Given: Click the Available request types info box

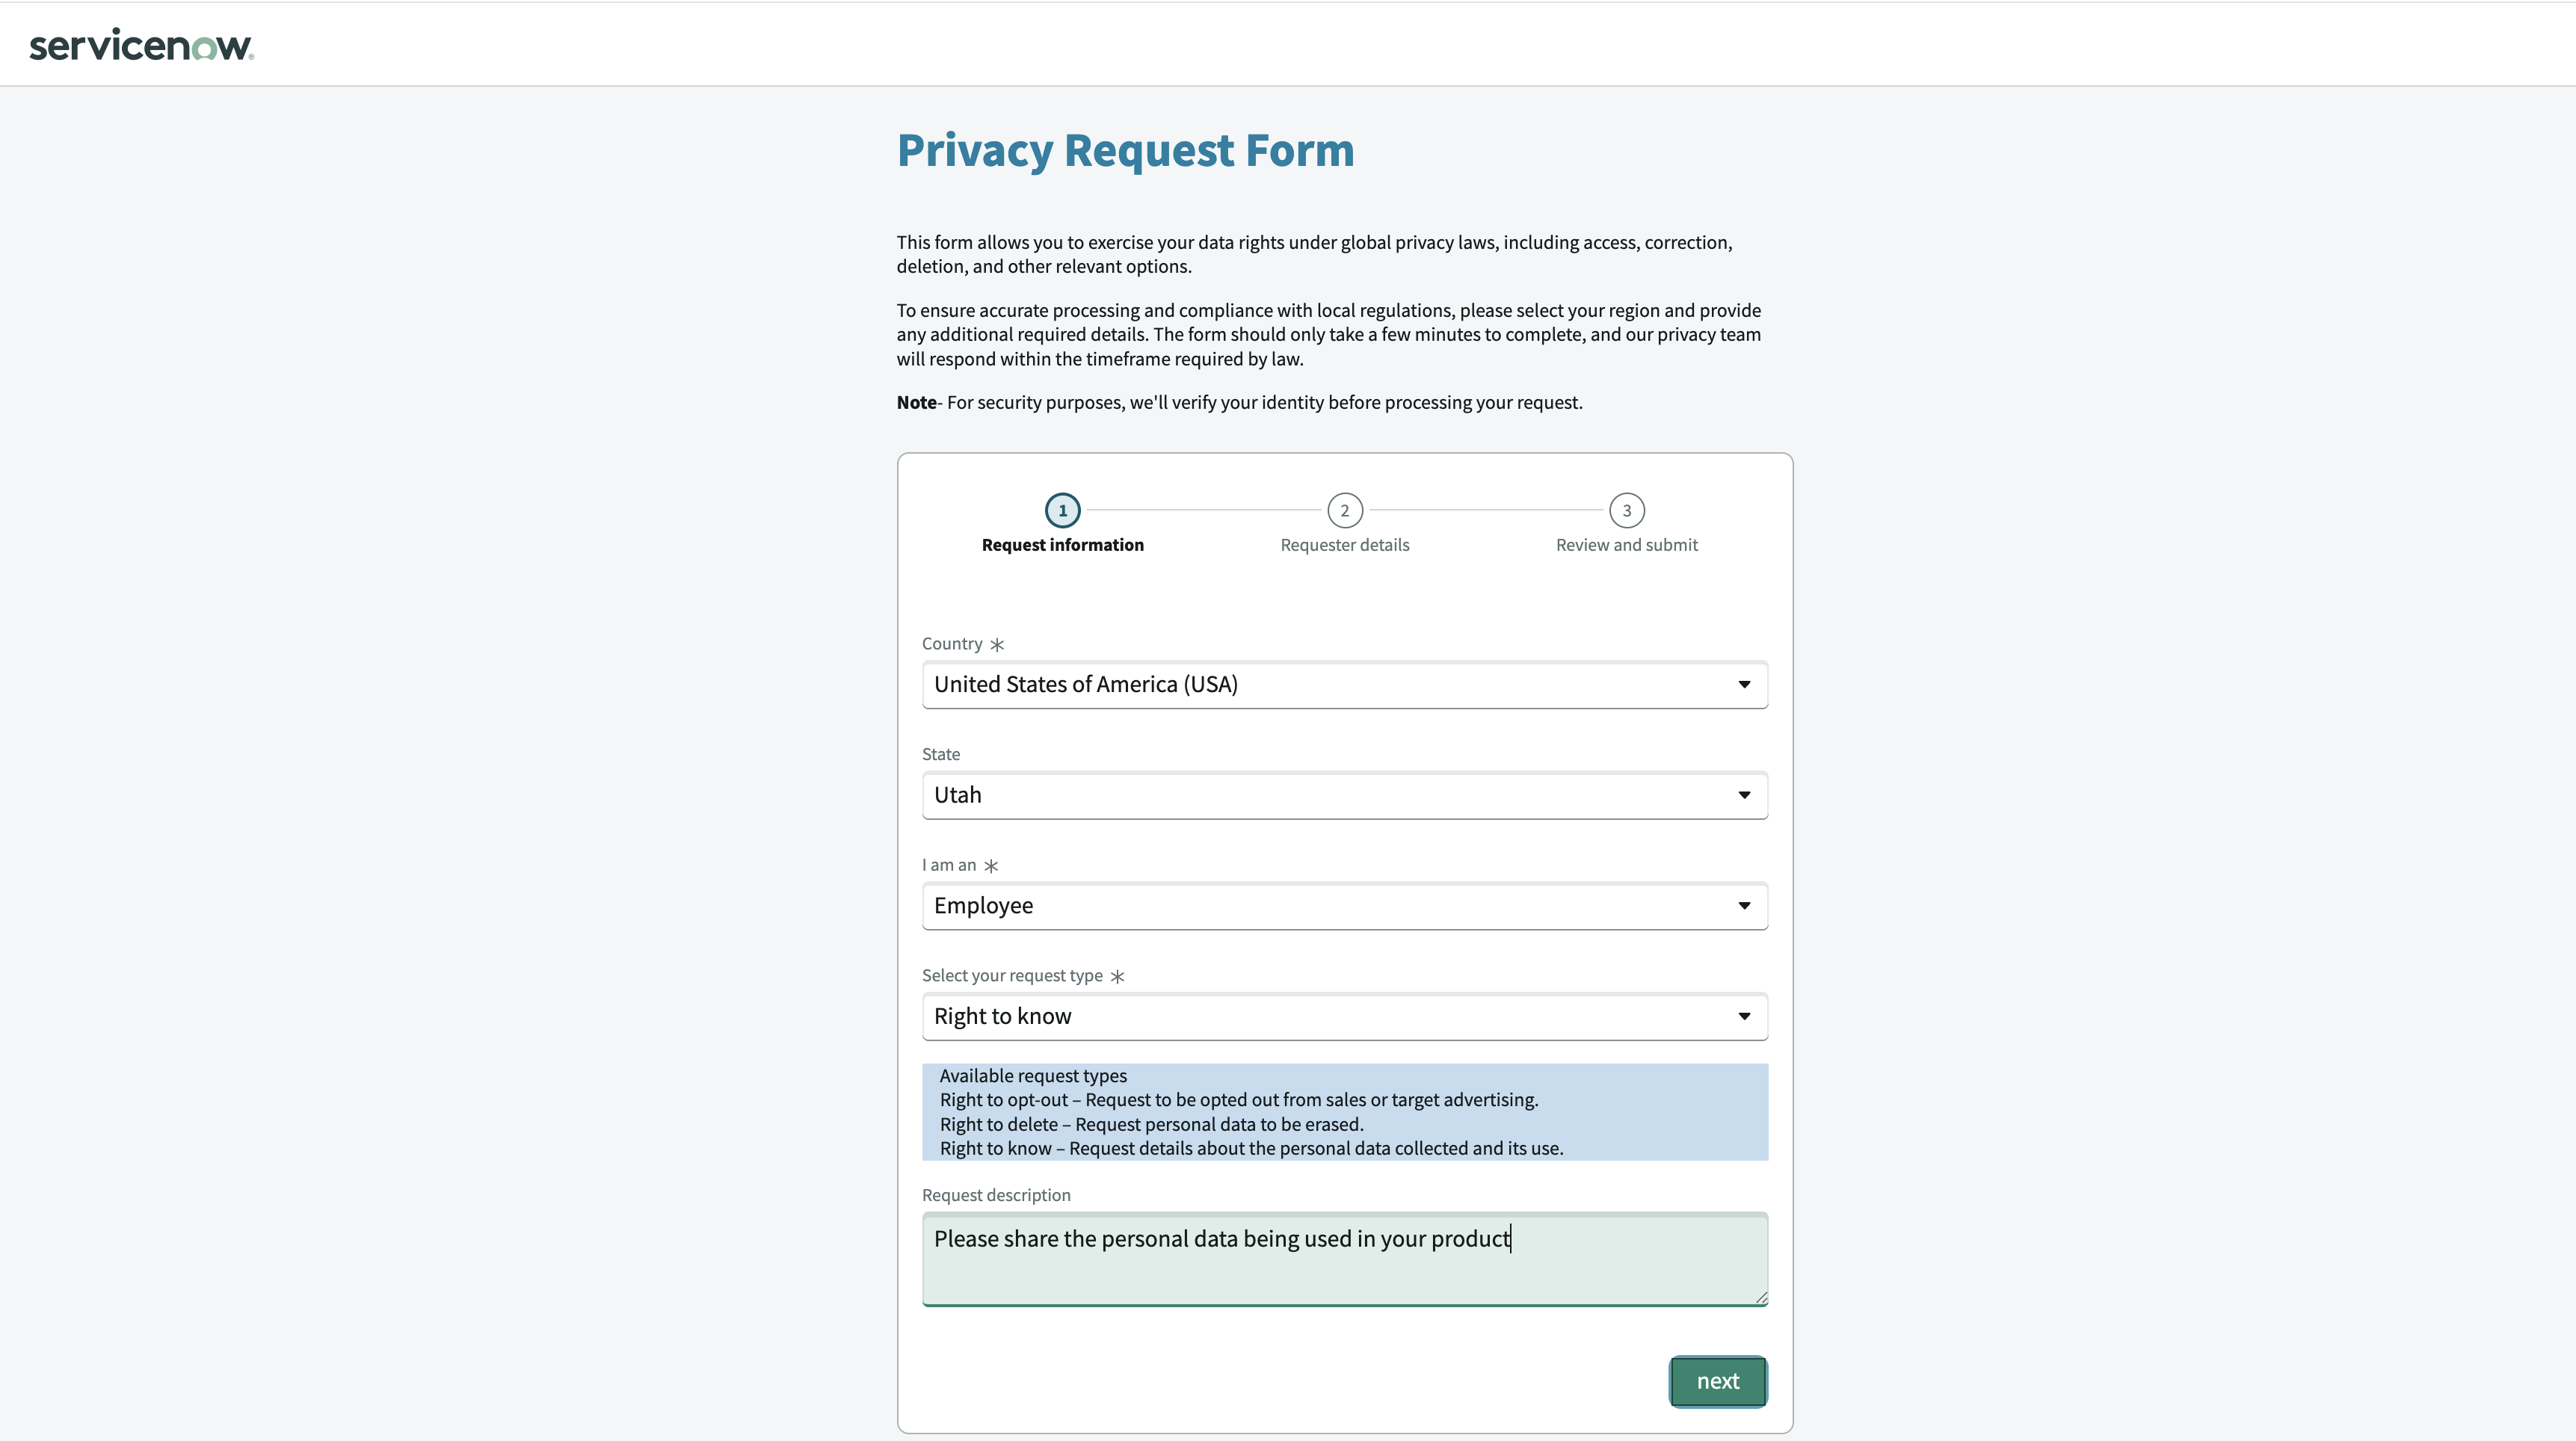Looking at the screenshot, I should [x=1344, y=1112].
